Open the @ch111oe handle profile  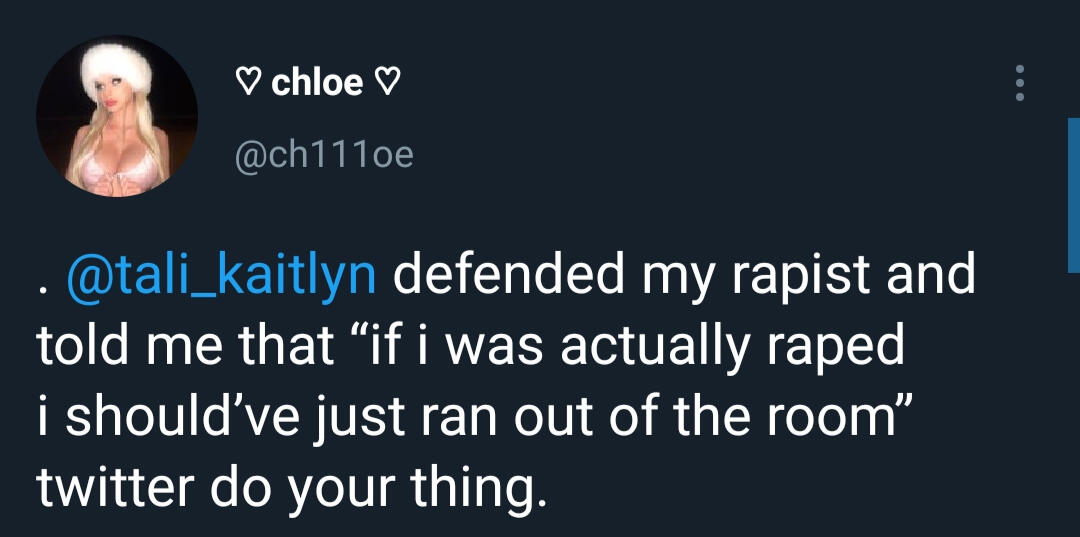(x=322, y=155)
